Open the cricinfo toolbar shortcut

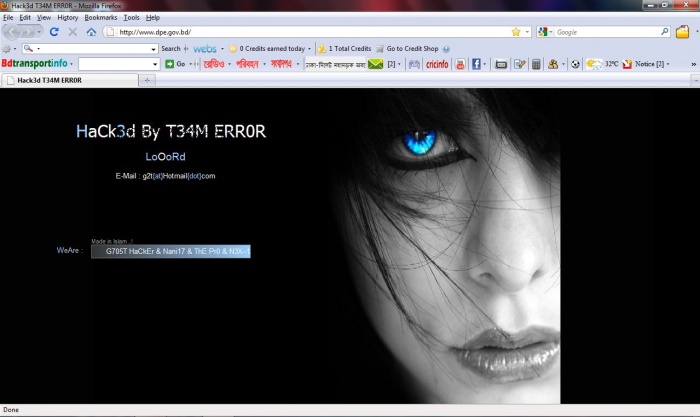click(x=437, y=64)
